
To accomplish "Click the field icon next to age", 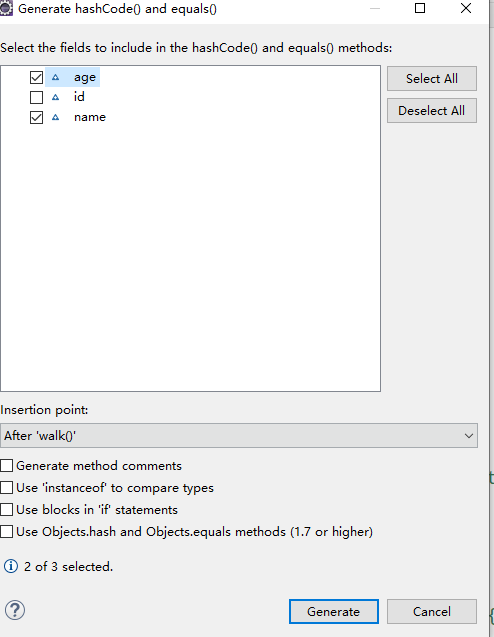I will 56,77.
